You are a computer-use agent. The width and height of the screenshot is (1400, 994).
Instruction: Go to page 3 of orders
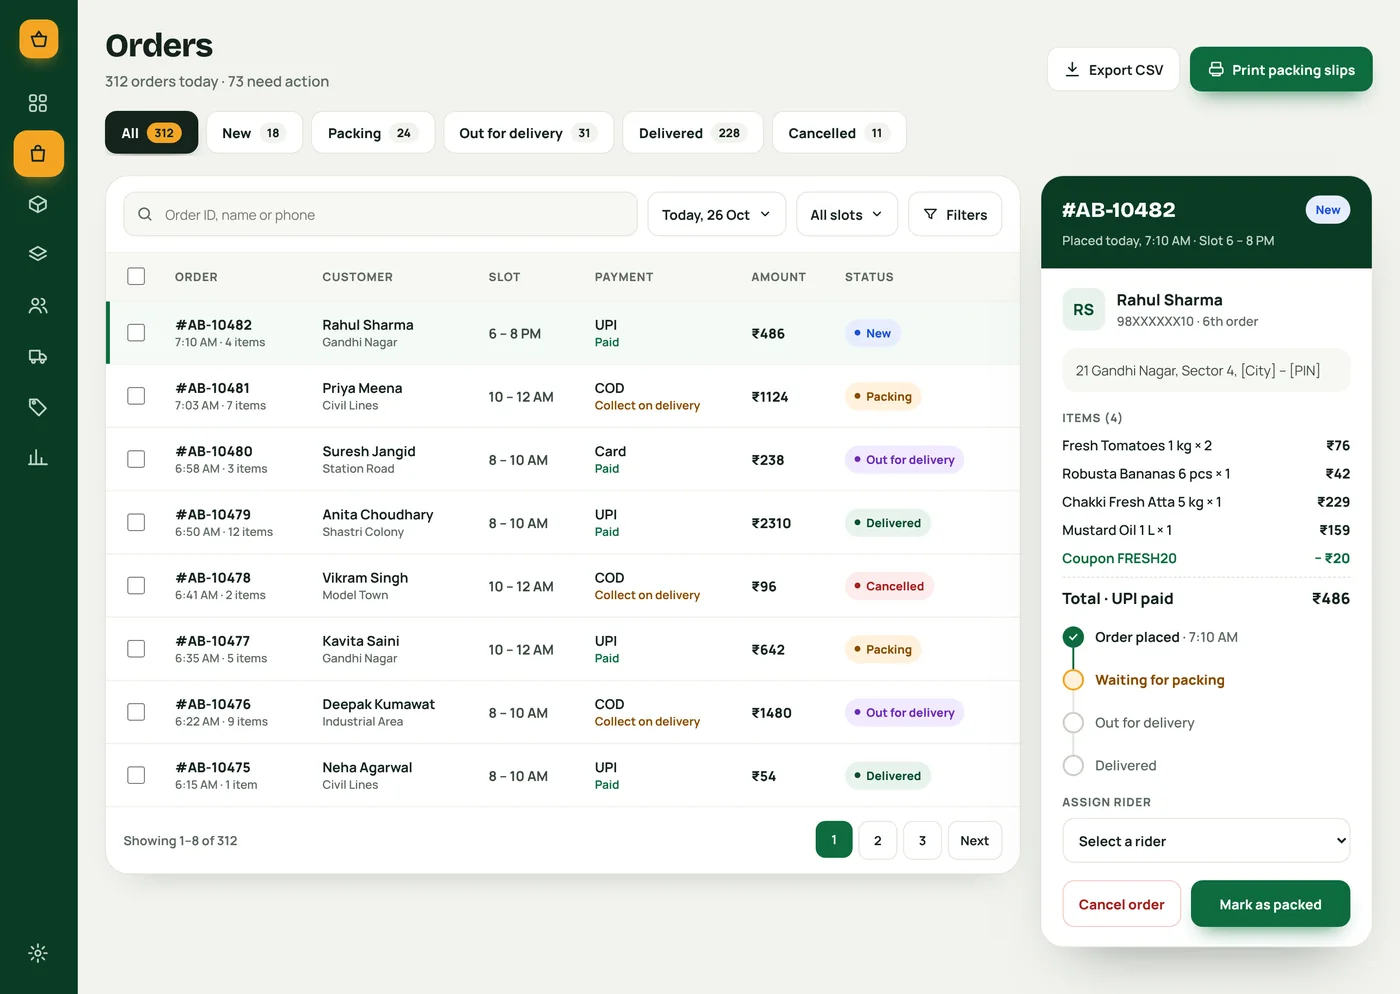tap(922, 840)
